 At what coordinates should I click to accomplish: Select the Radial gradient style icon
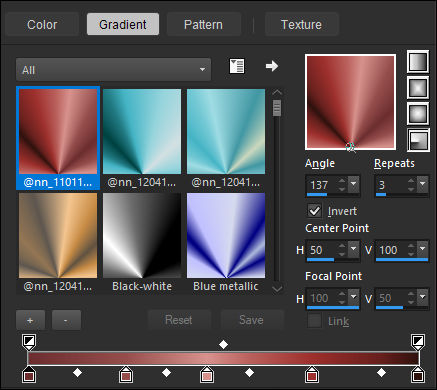tap(418, 140)
